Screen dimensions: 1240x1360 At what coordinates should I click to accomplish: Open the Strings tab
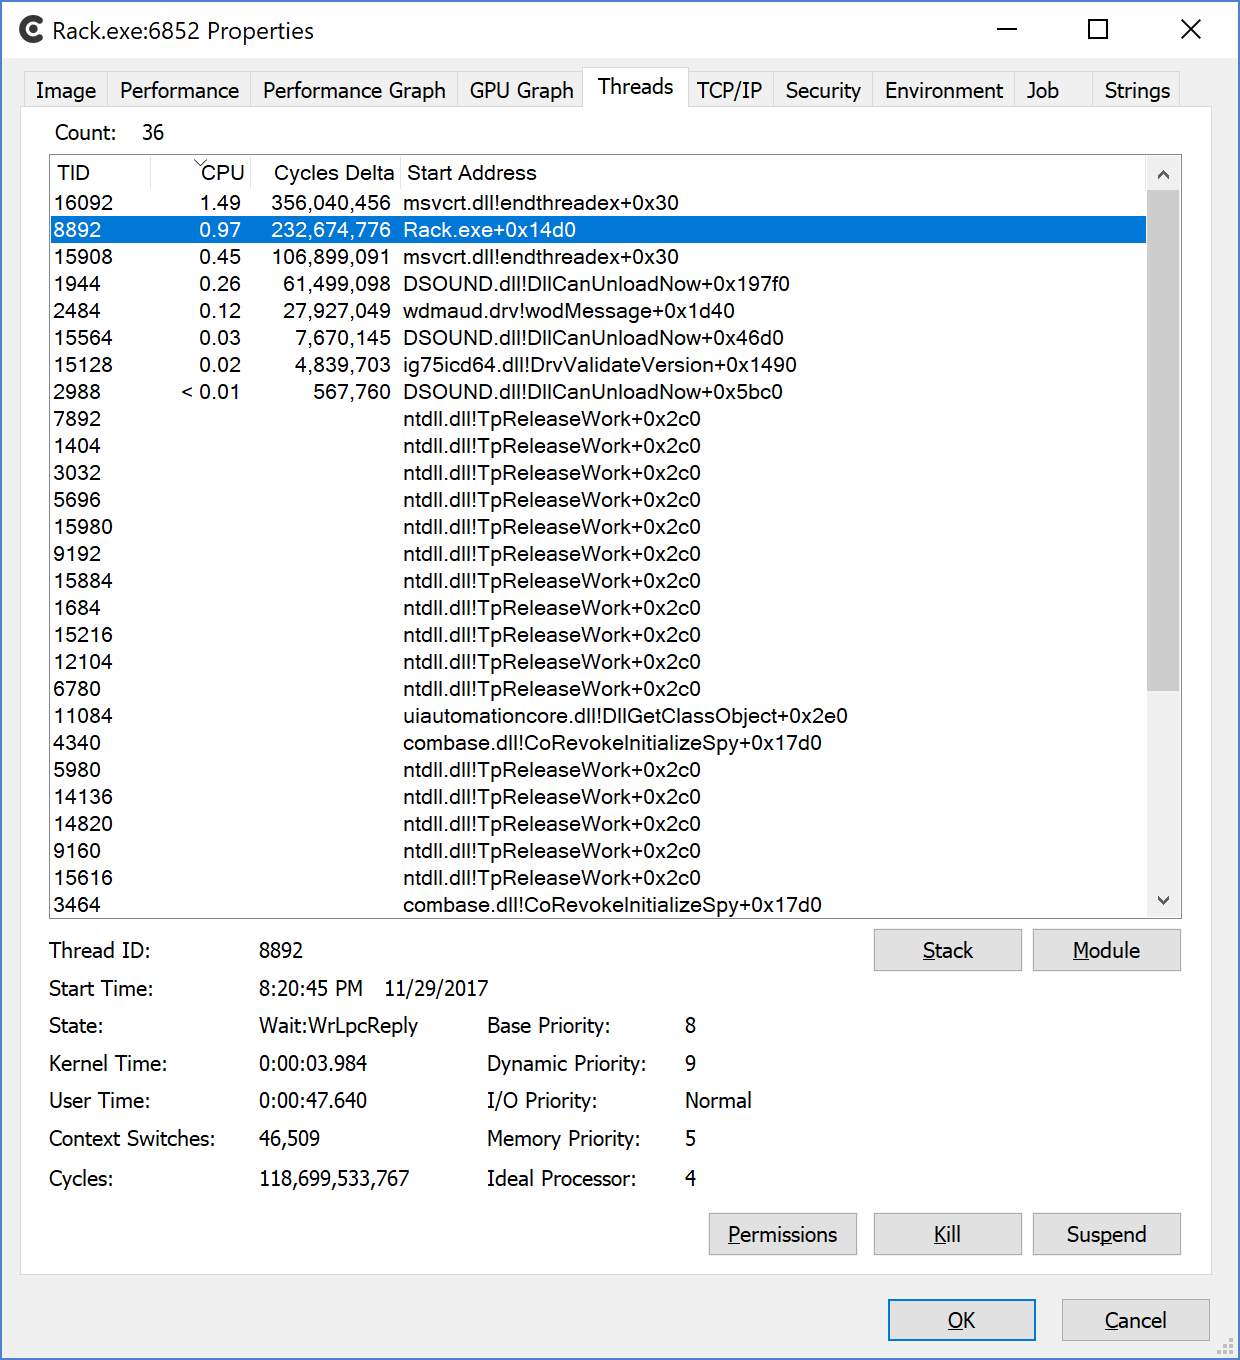point(1137,90)
